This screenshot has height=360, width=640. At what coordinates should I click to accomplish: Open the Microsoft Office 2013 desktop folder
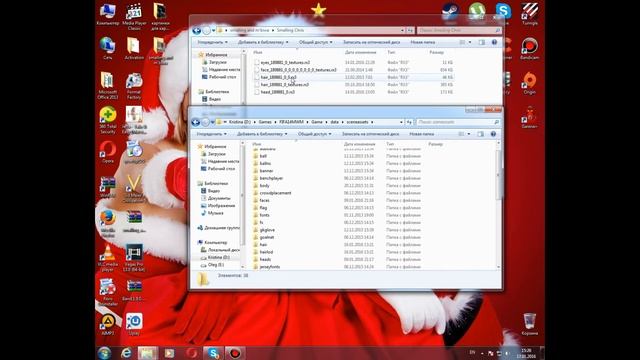tap(108, 86)
